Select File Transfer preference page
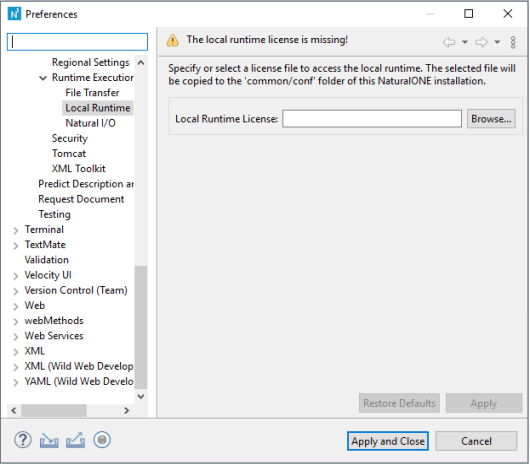This screenshot has height=465, width=530. 92,93
